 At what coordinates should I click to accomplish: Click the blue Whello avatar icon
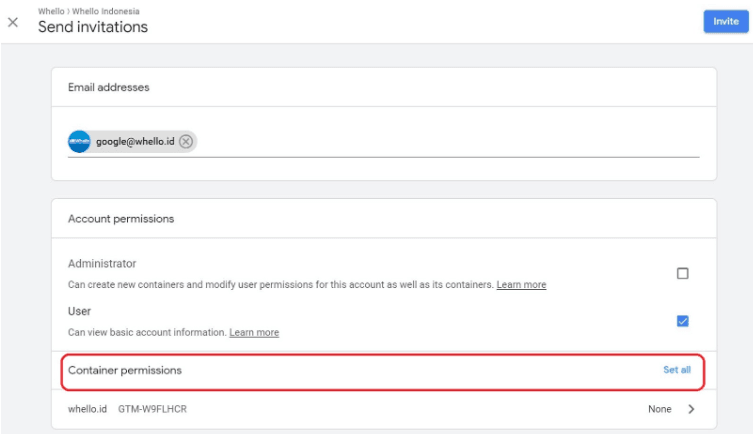[79, 142]
